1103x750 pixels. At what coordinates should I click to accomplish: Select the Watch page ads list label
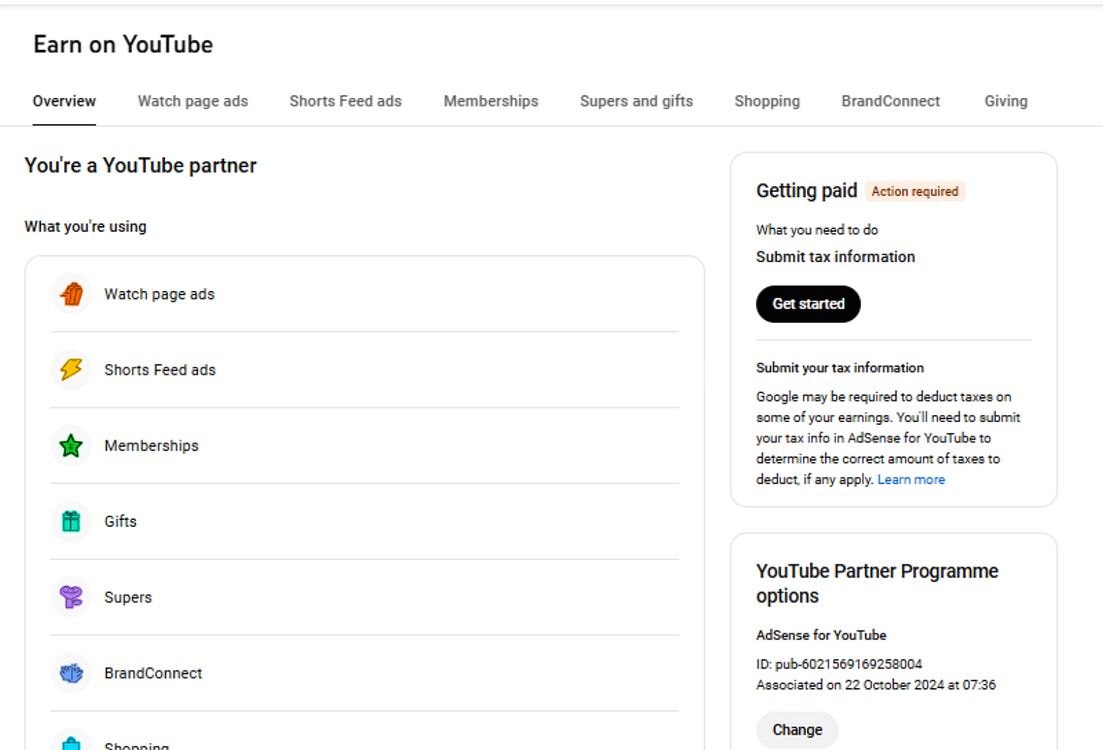pyautogui.click(x=160, y=294)
